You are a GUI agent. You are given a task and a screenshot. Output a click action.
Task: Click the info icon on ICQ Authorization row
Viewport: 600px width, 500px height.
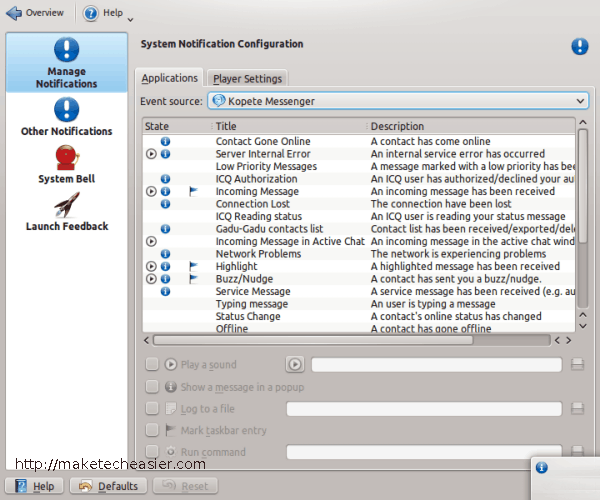(x=165, y=179)
